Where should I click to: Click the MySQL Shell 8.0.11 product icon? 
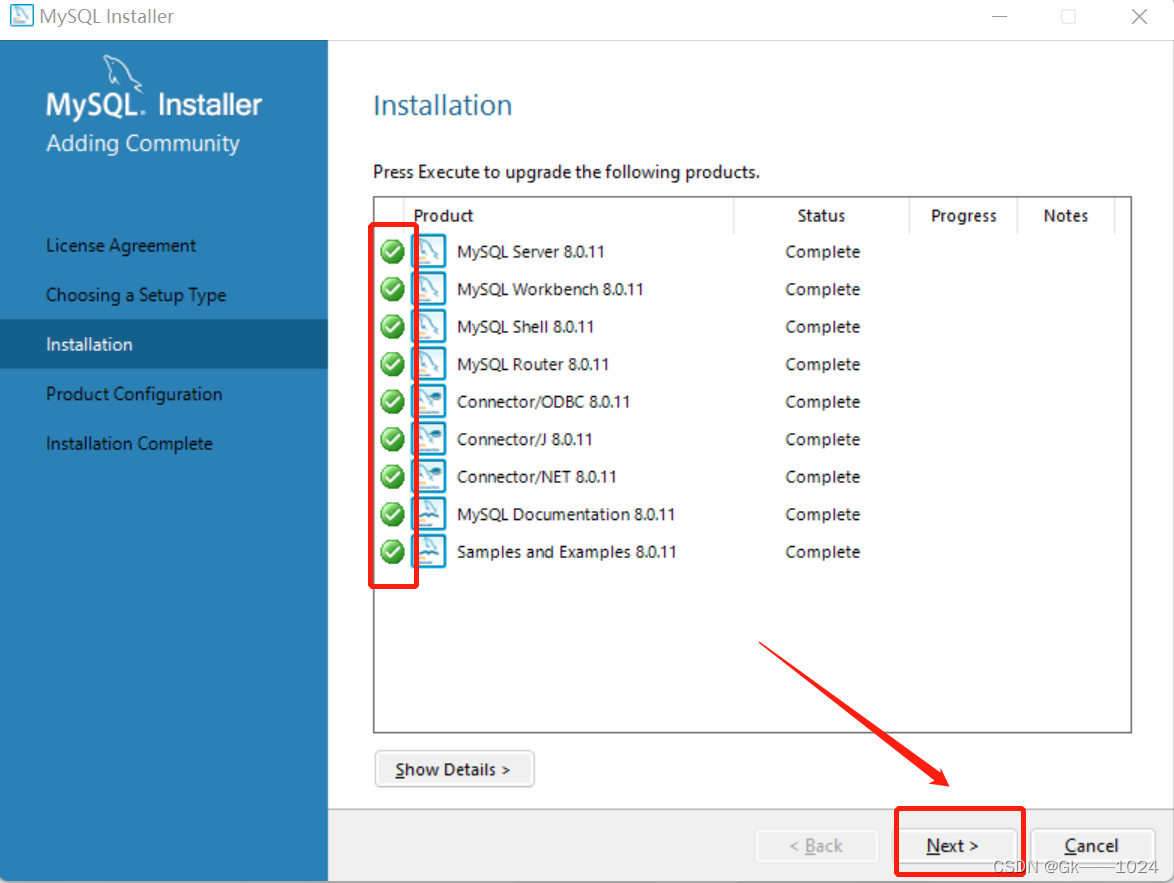pos(429,326)
